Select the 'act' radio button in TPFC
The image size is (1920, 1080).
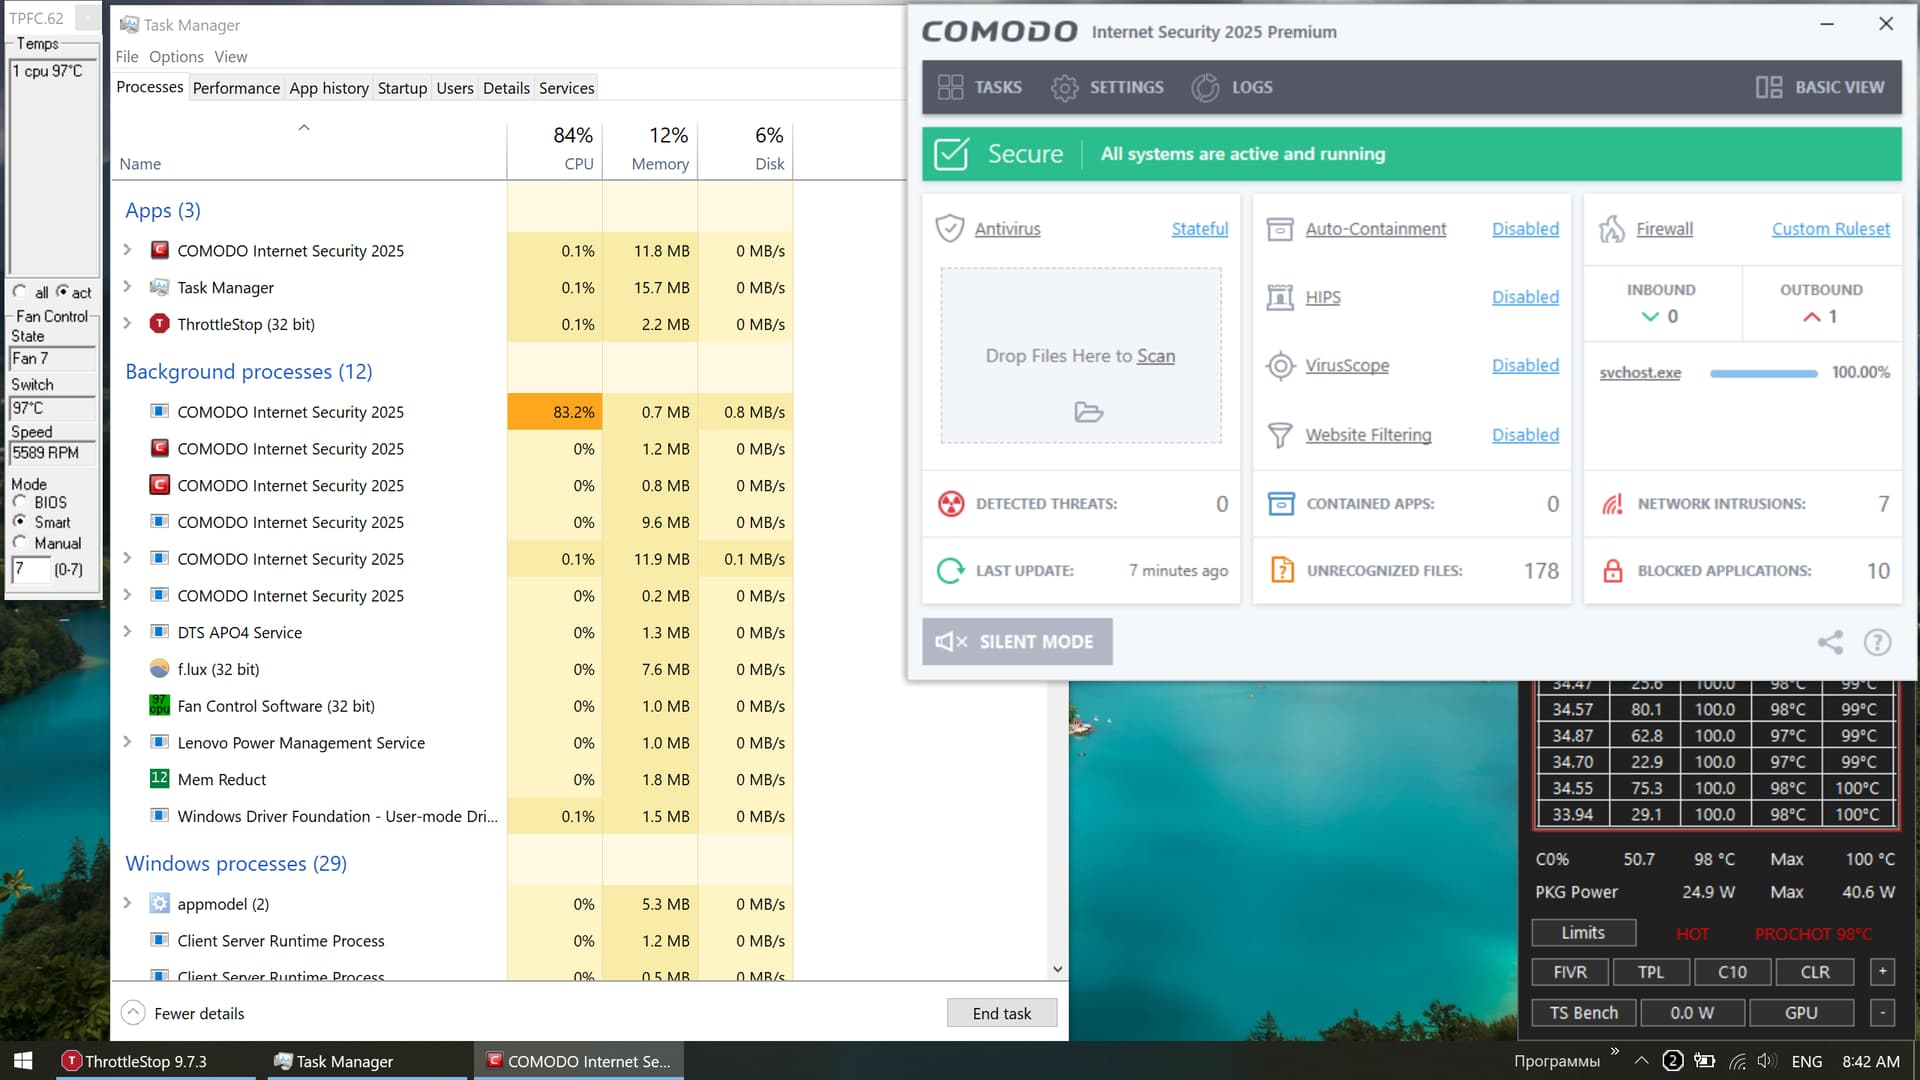point(62,292)
